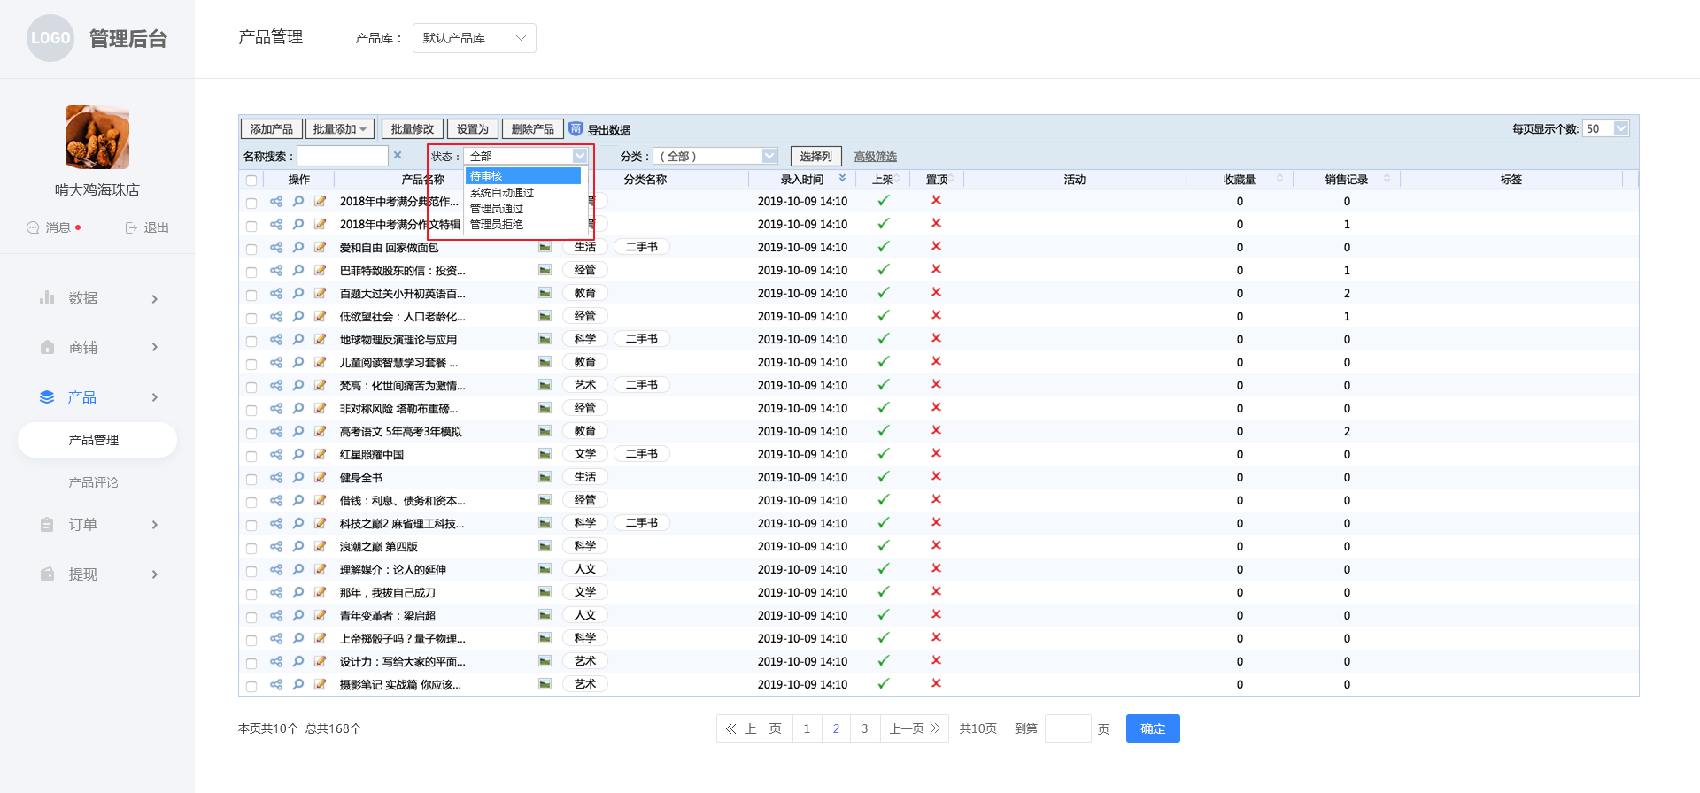The image size is (1700, 793).
Task: Tick checkbox for 健身全书
Action: 251,479
